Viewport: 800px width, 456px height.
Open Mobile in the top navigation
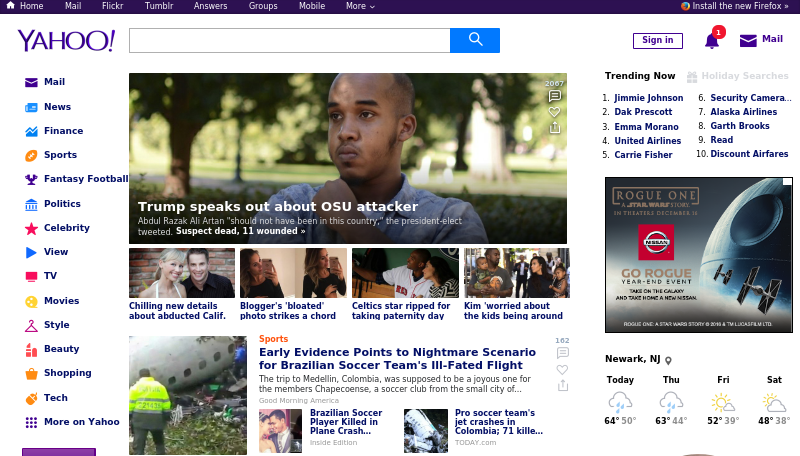point(312,6)
